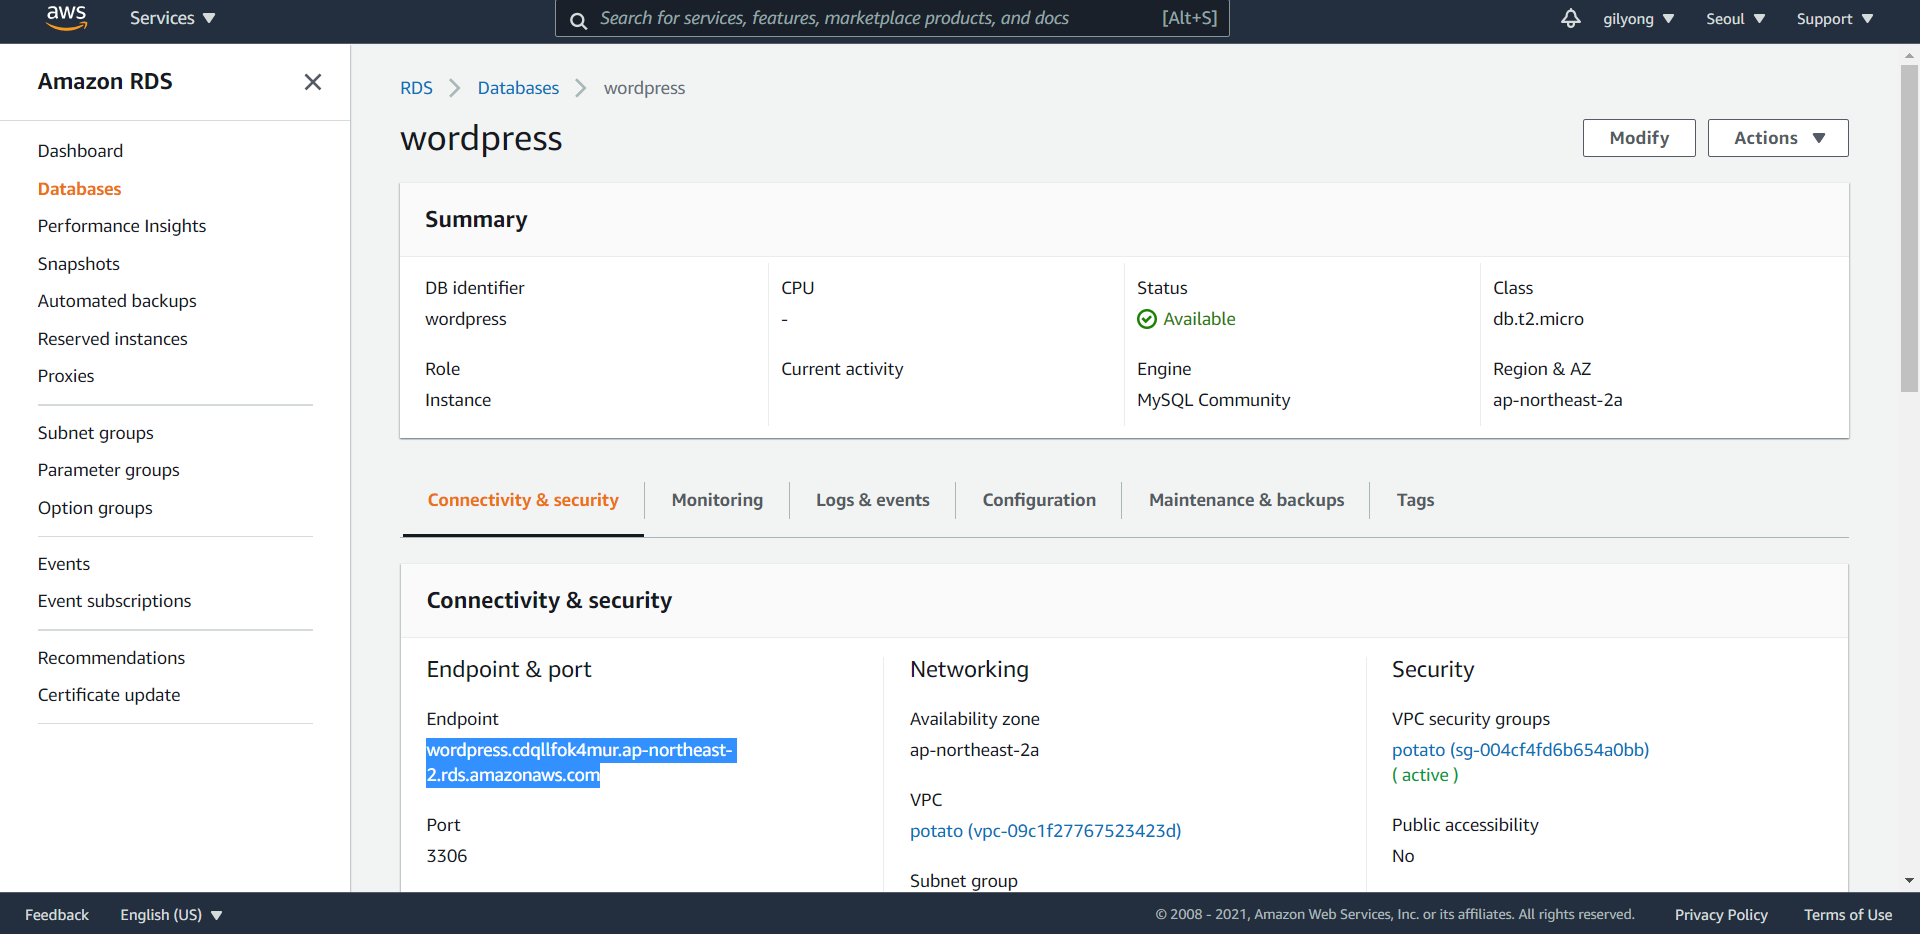Open the Terms of Use link
1920x934 pixels.
1848,915
